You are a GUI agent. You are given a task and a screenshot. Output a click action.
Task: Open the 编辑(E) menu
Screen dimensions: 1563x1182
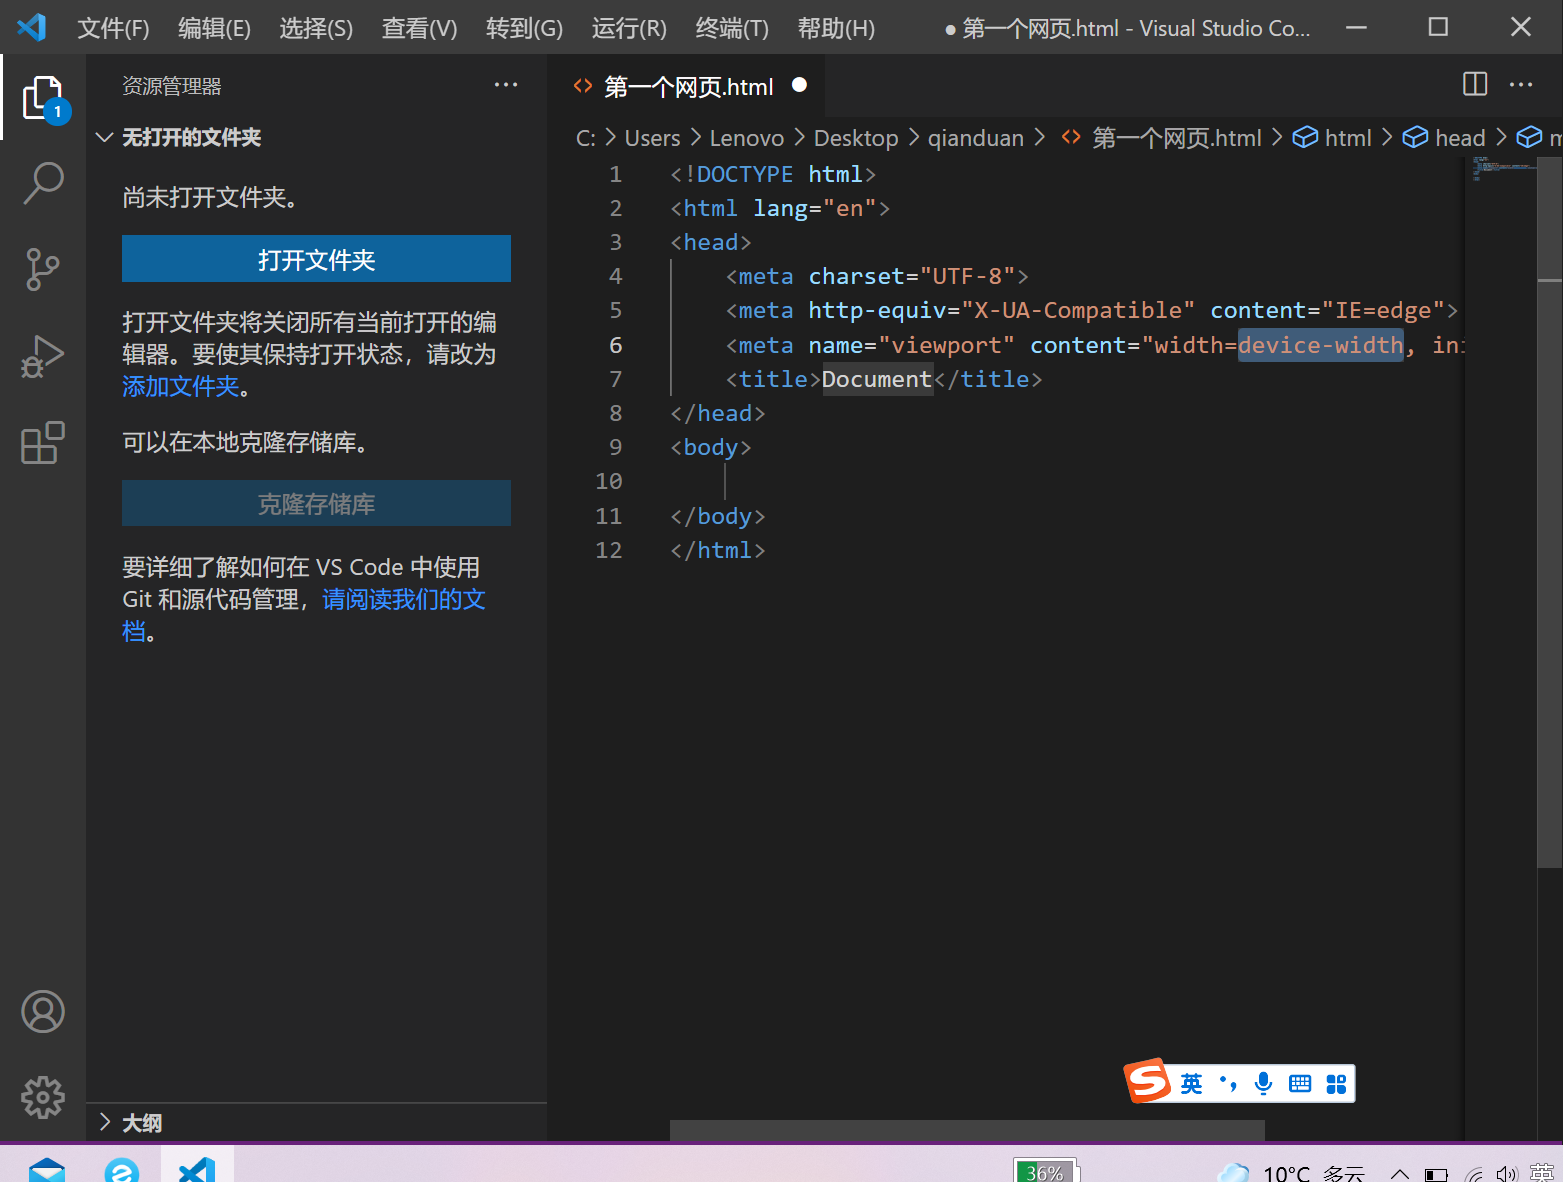pyautogui.click(x=214, y=28)
